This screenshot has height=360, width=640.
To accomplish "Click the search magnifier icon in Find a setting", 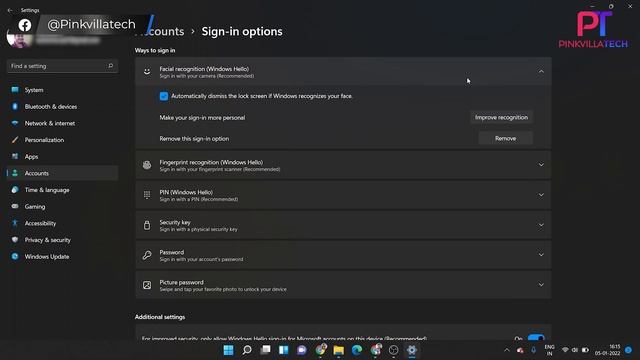I will coord(110,66).
